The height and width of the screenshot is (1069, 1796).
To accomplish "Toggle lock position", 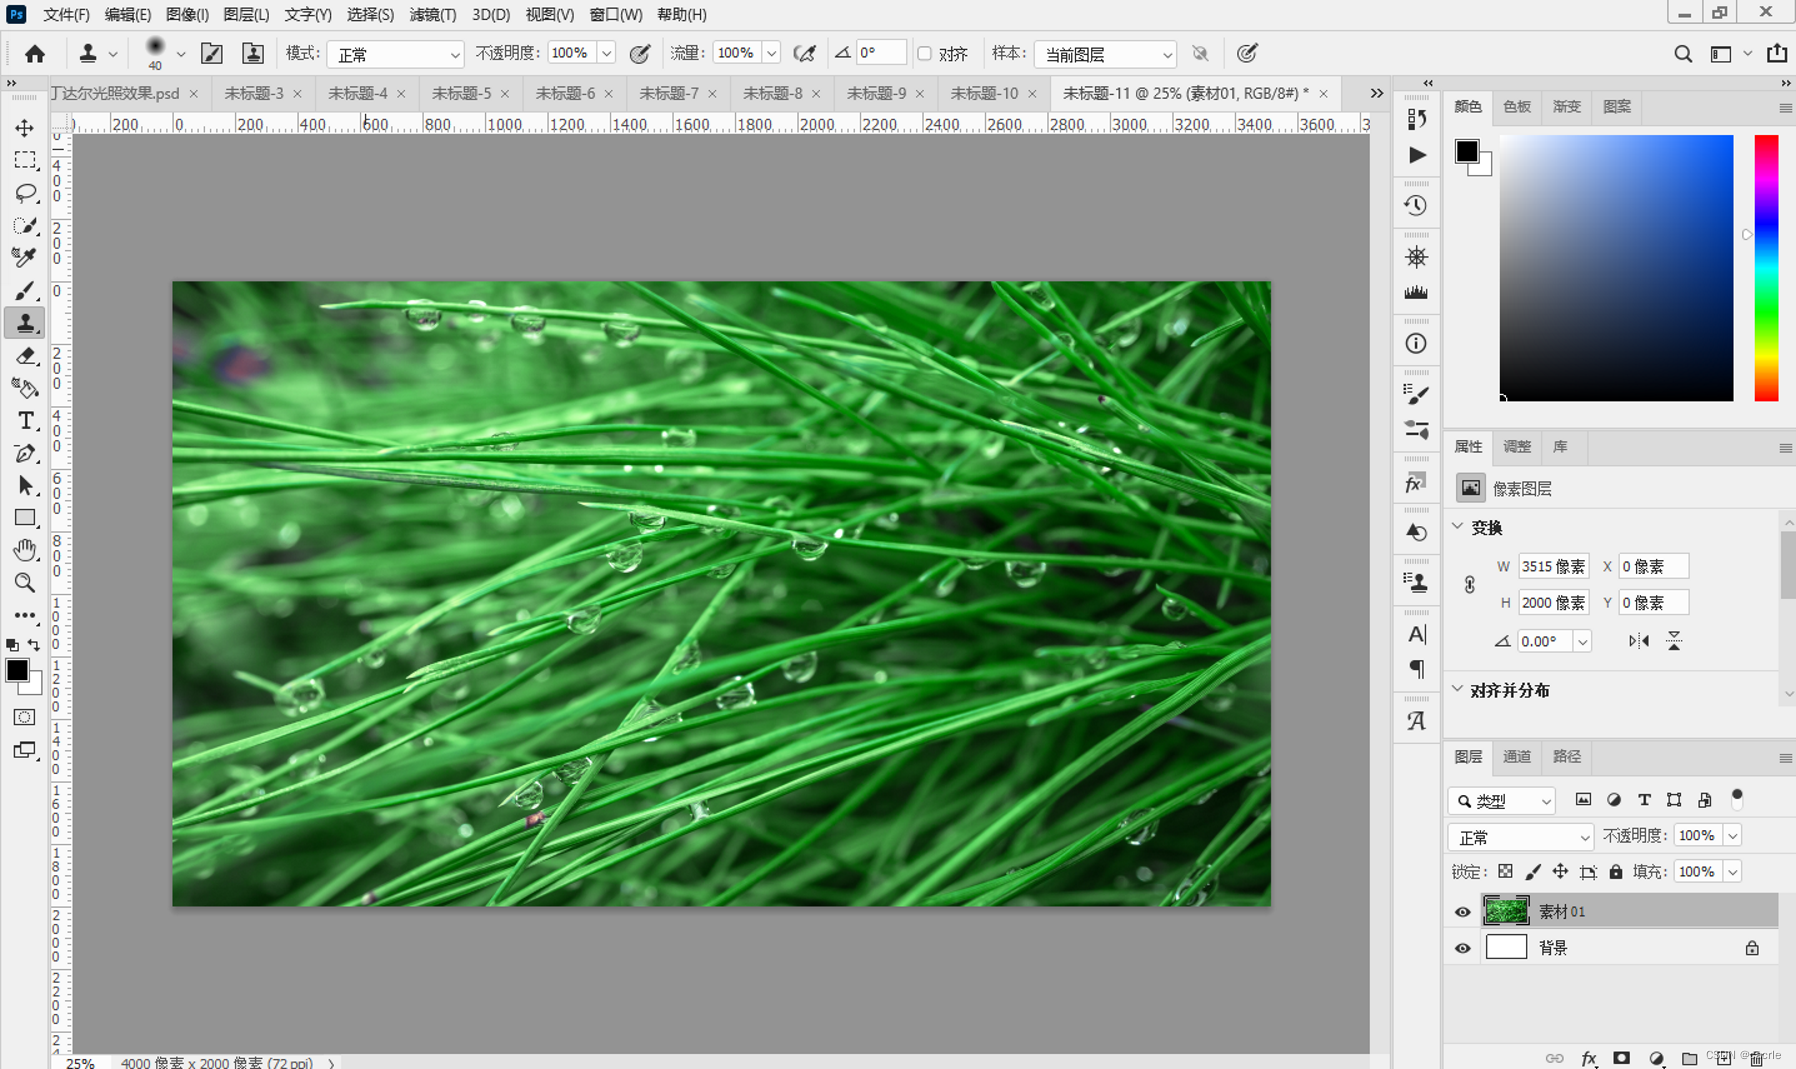I will (1560, 872).
